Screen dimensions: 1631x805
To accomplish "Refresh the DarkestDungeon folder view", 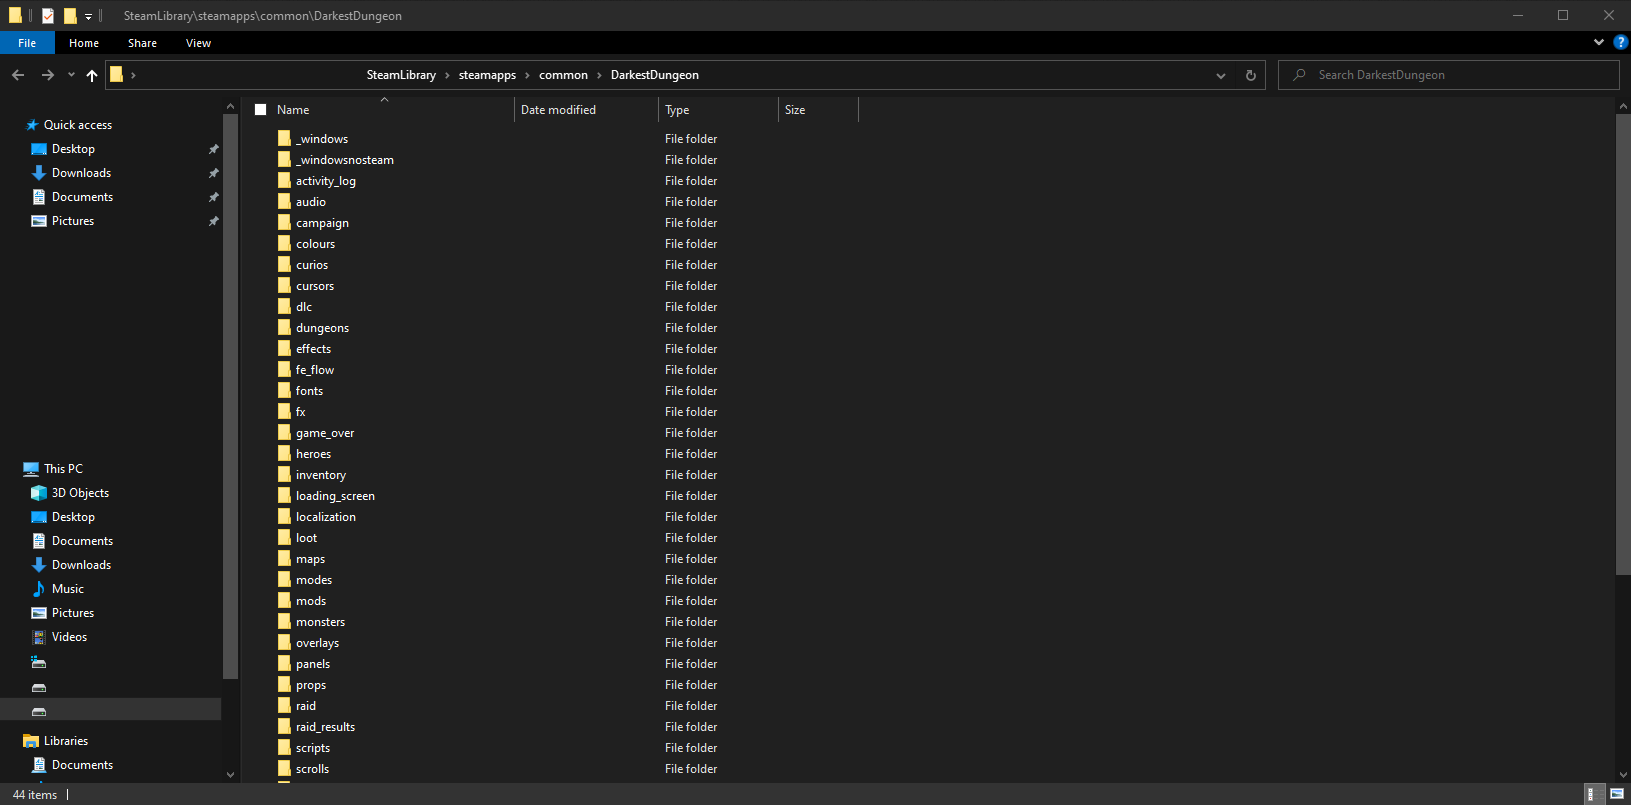I will [x=1250, y=75].
